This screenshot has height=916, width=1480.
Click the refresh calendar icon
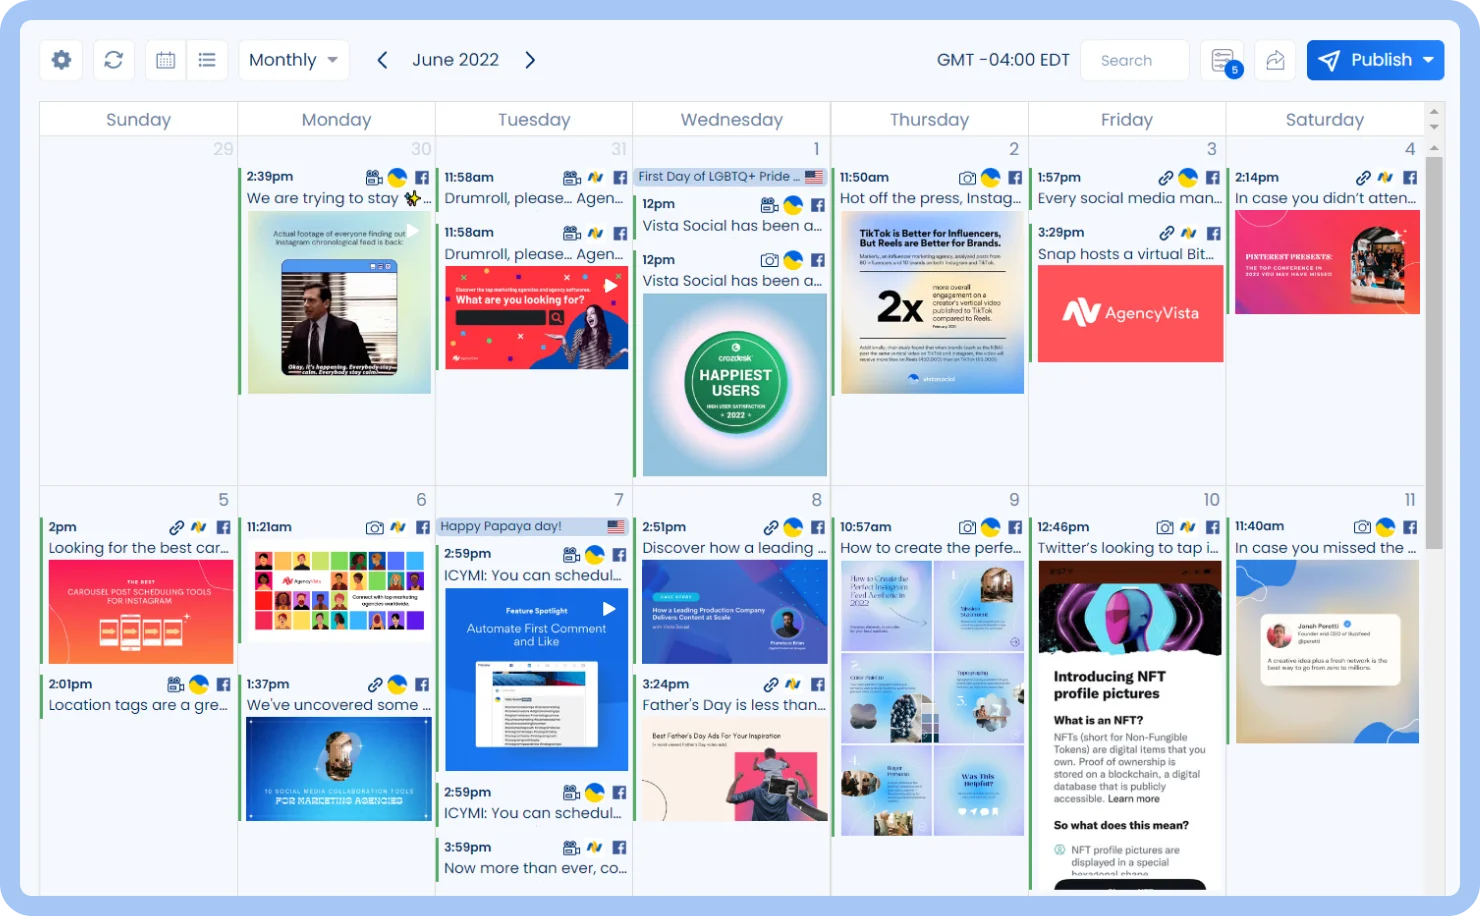(114, 60)
